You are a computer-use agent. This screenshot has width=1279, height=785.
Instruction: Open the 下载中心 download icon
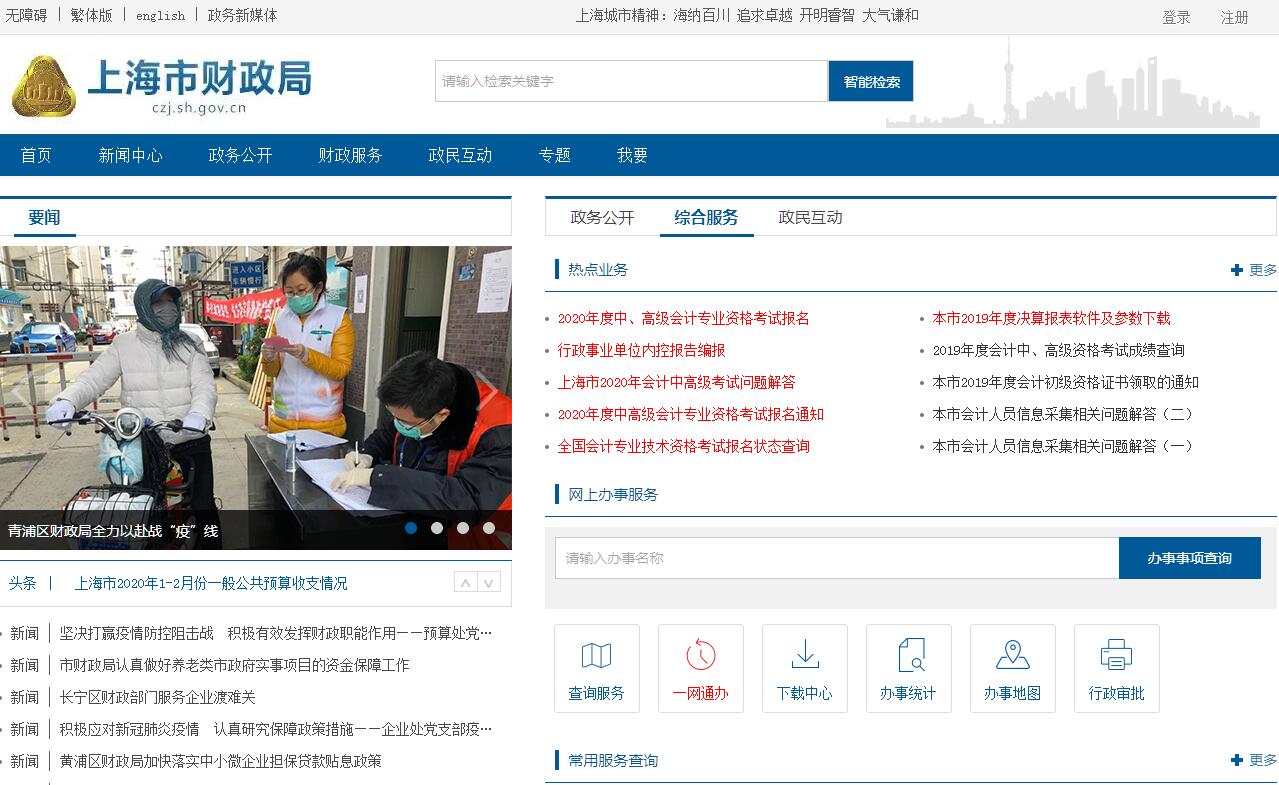[804, 656]
